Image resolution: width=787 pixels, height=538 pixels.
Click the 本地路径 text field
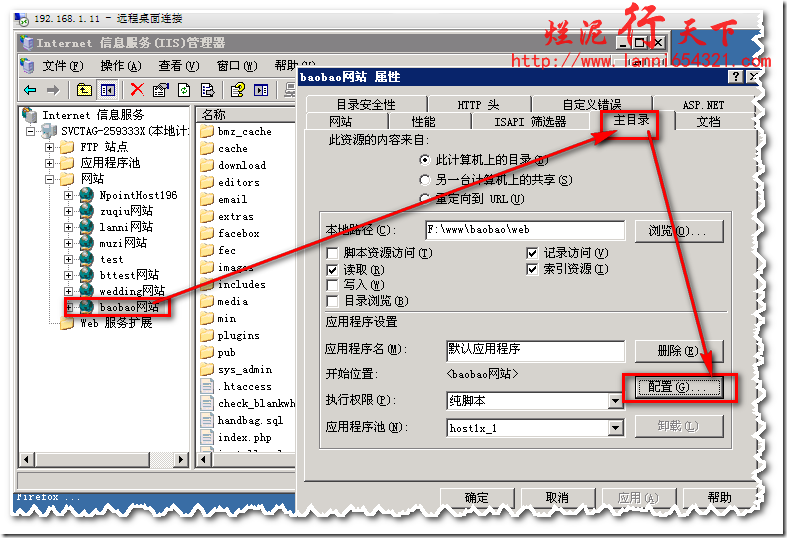524,230
